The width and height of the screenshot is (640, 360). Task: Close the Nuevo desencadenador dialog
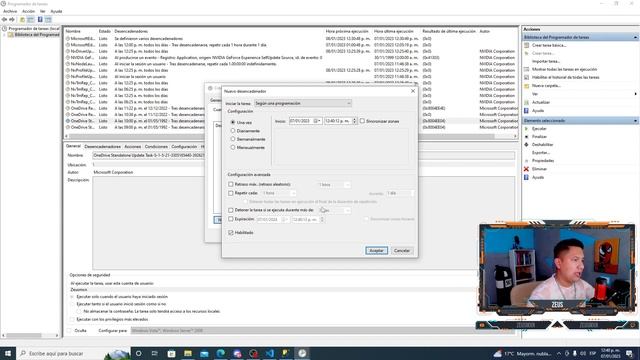pyautogui.click(x=413, y=91)
